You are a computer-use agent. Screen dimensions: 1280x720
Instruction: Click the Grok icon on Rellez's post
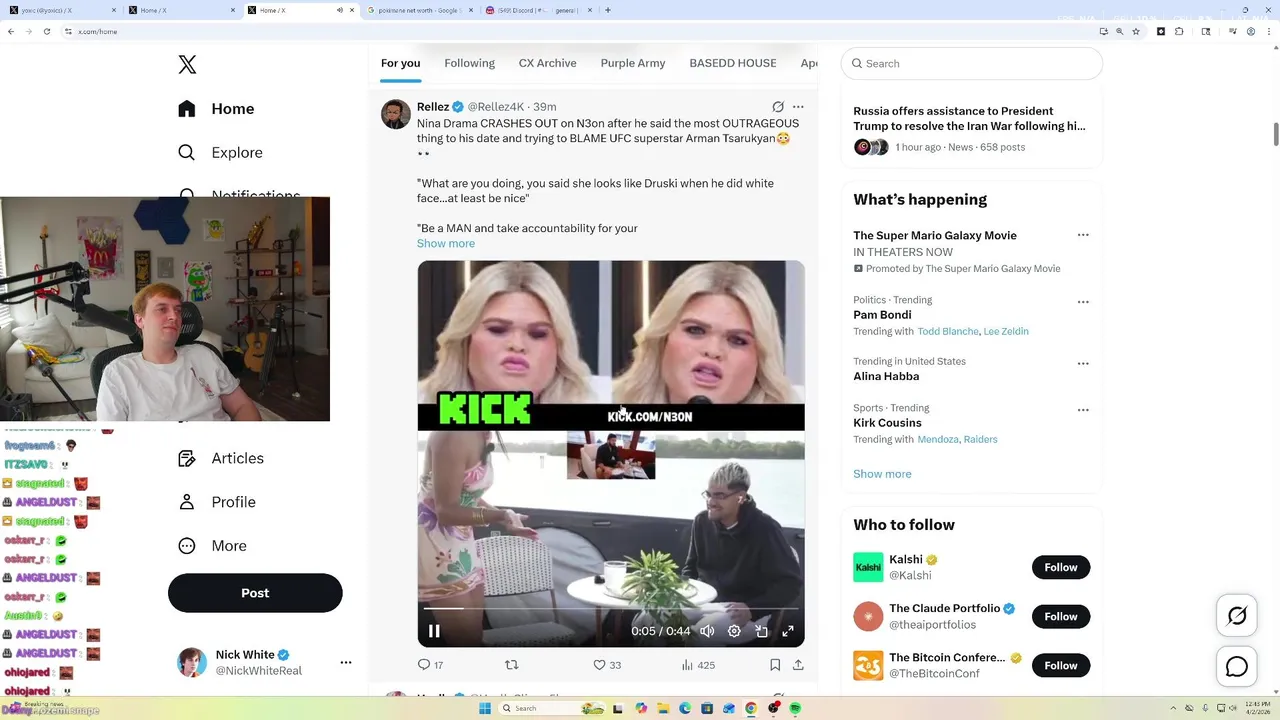[778, 107]
